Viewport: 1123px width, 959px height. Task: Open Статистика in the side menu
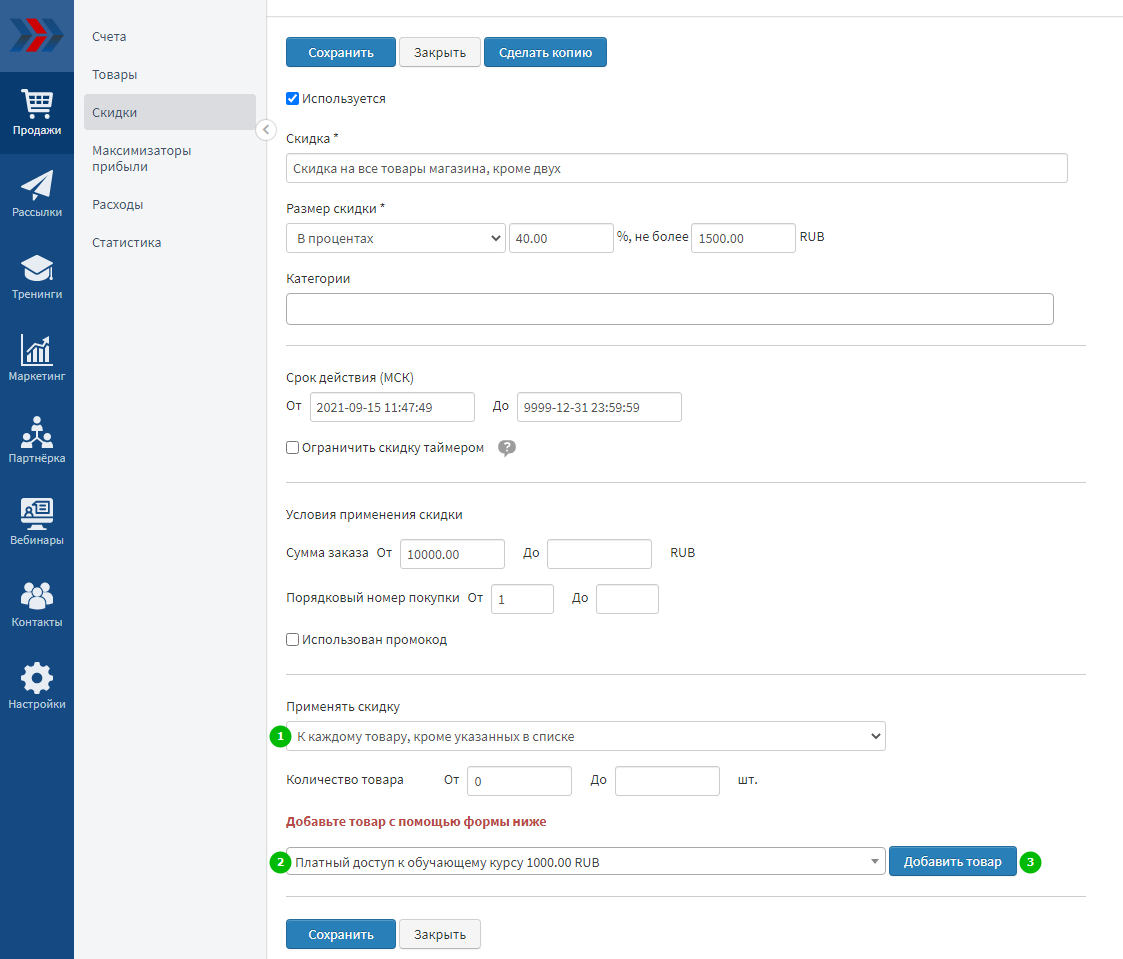click(x=127, y=243)
